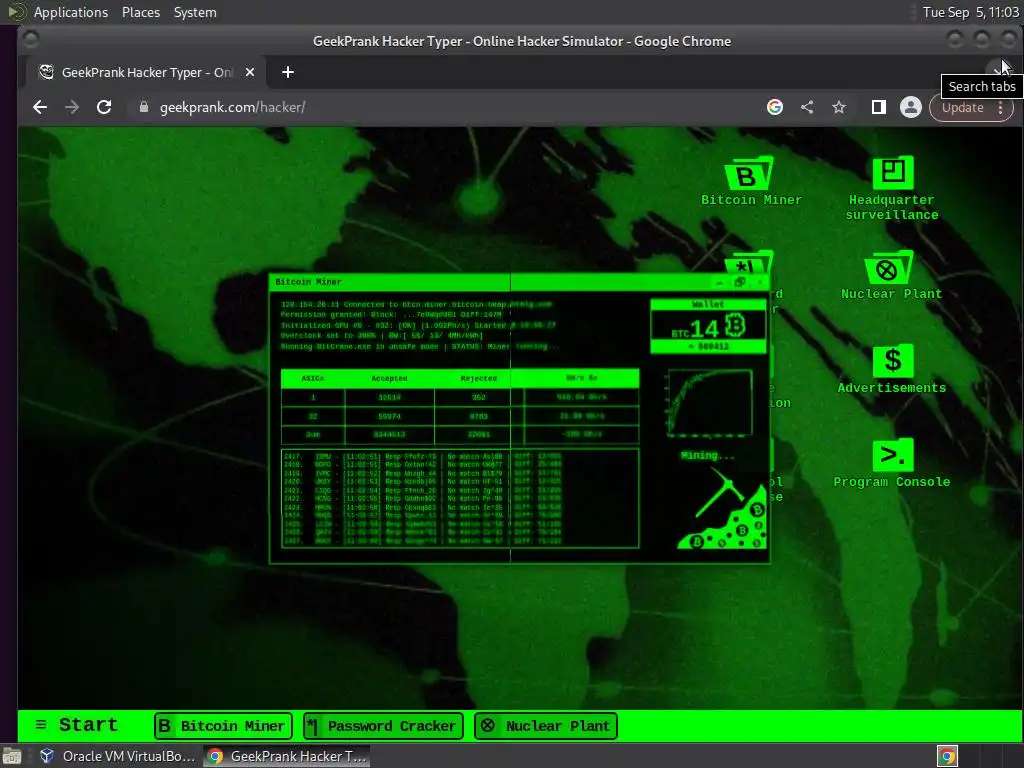Click the mining log output panel
Viewport: 1024px width, 768px height.
(460, 498)
